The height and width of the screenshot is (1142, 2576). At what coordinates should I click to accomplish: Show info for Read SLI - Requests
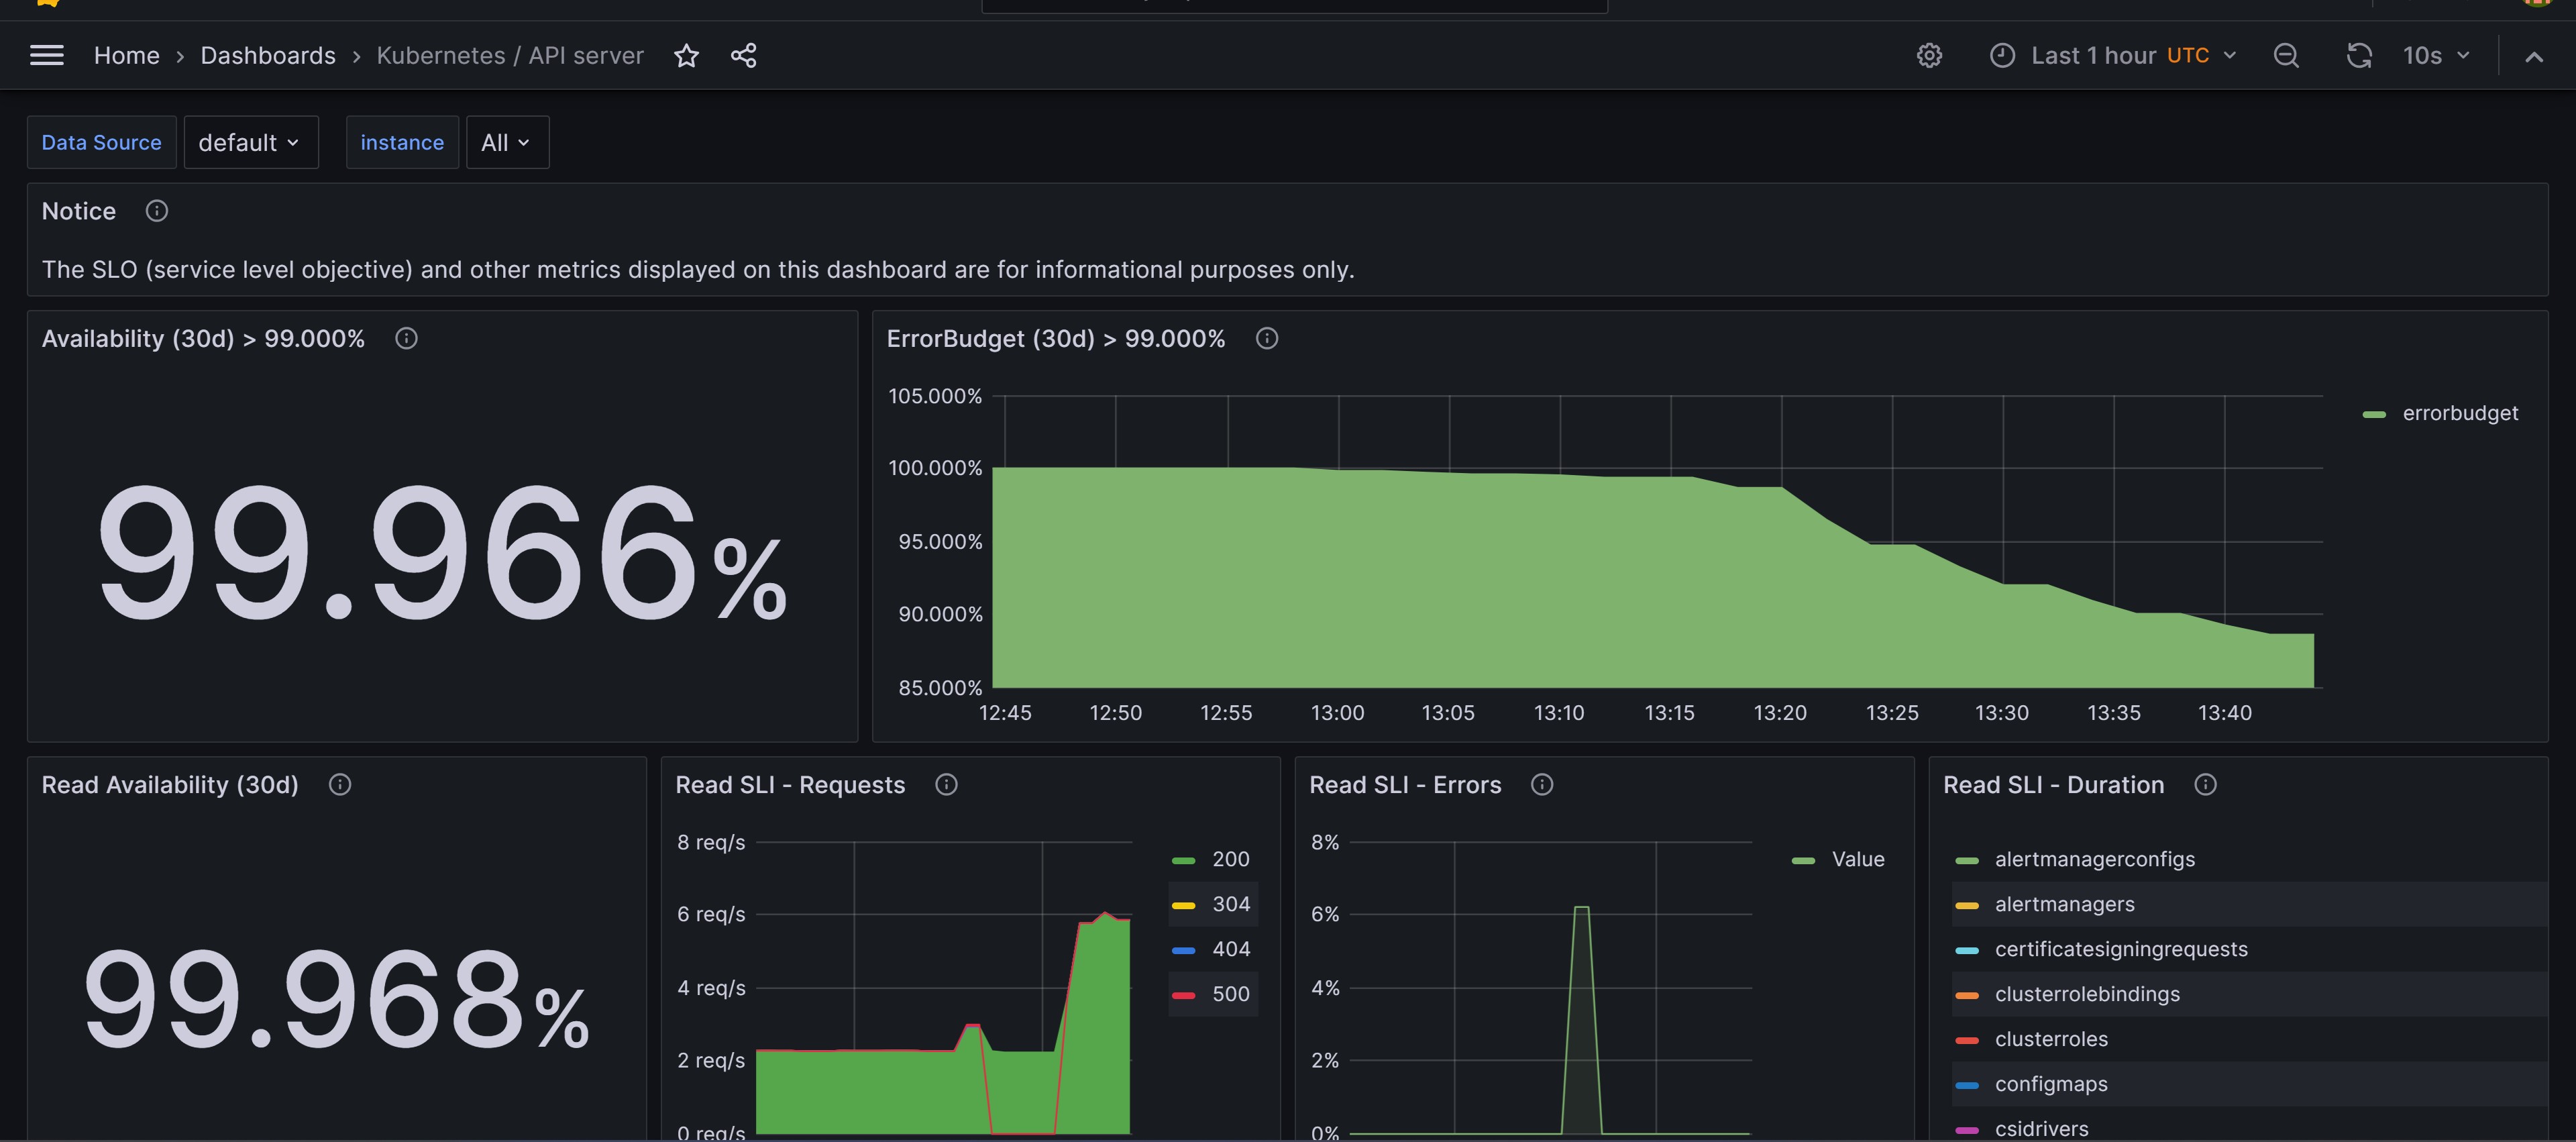point(946,784)
